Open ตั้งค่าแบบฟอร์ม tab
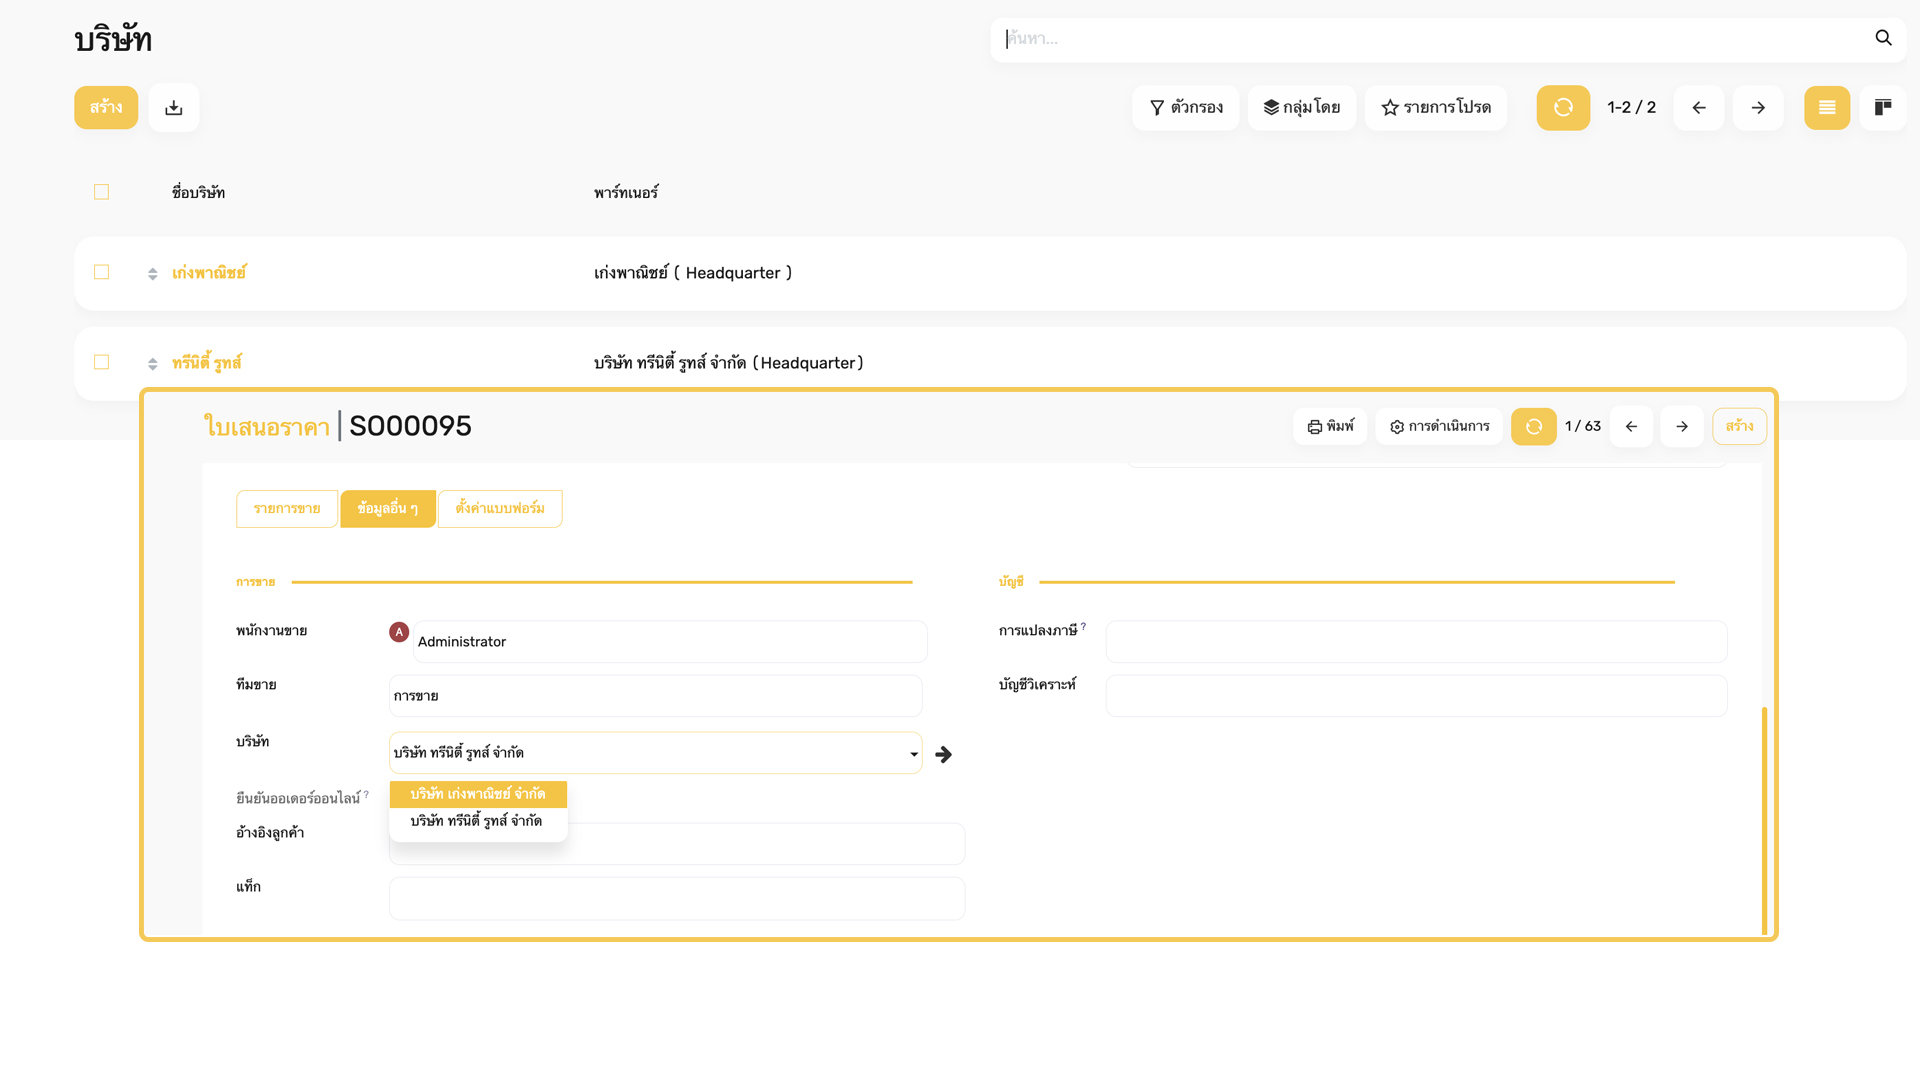Screen dimensions: 1920x1080 pos(500,509)
